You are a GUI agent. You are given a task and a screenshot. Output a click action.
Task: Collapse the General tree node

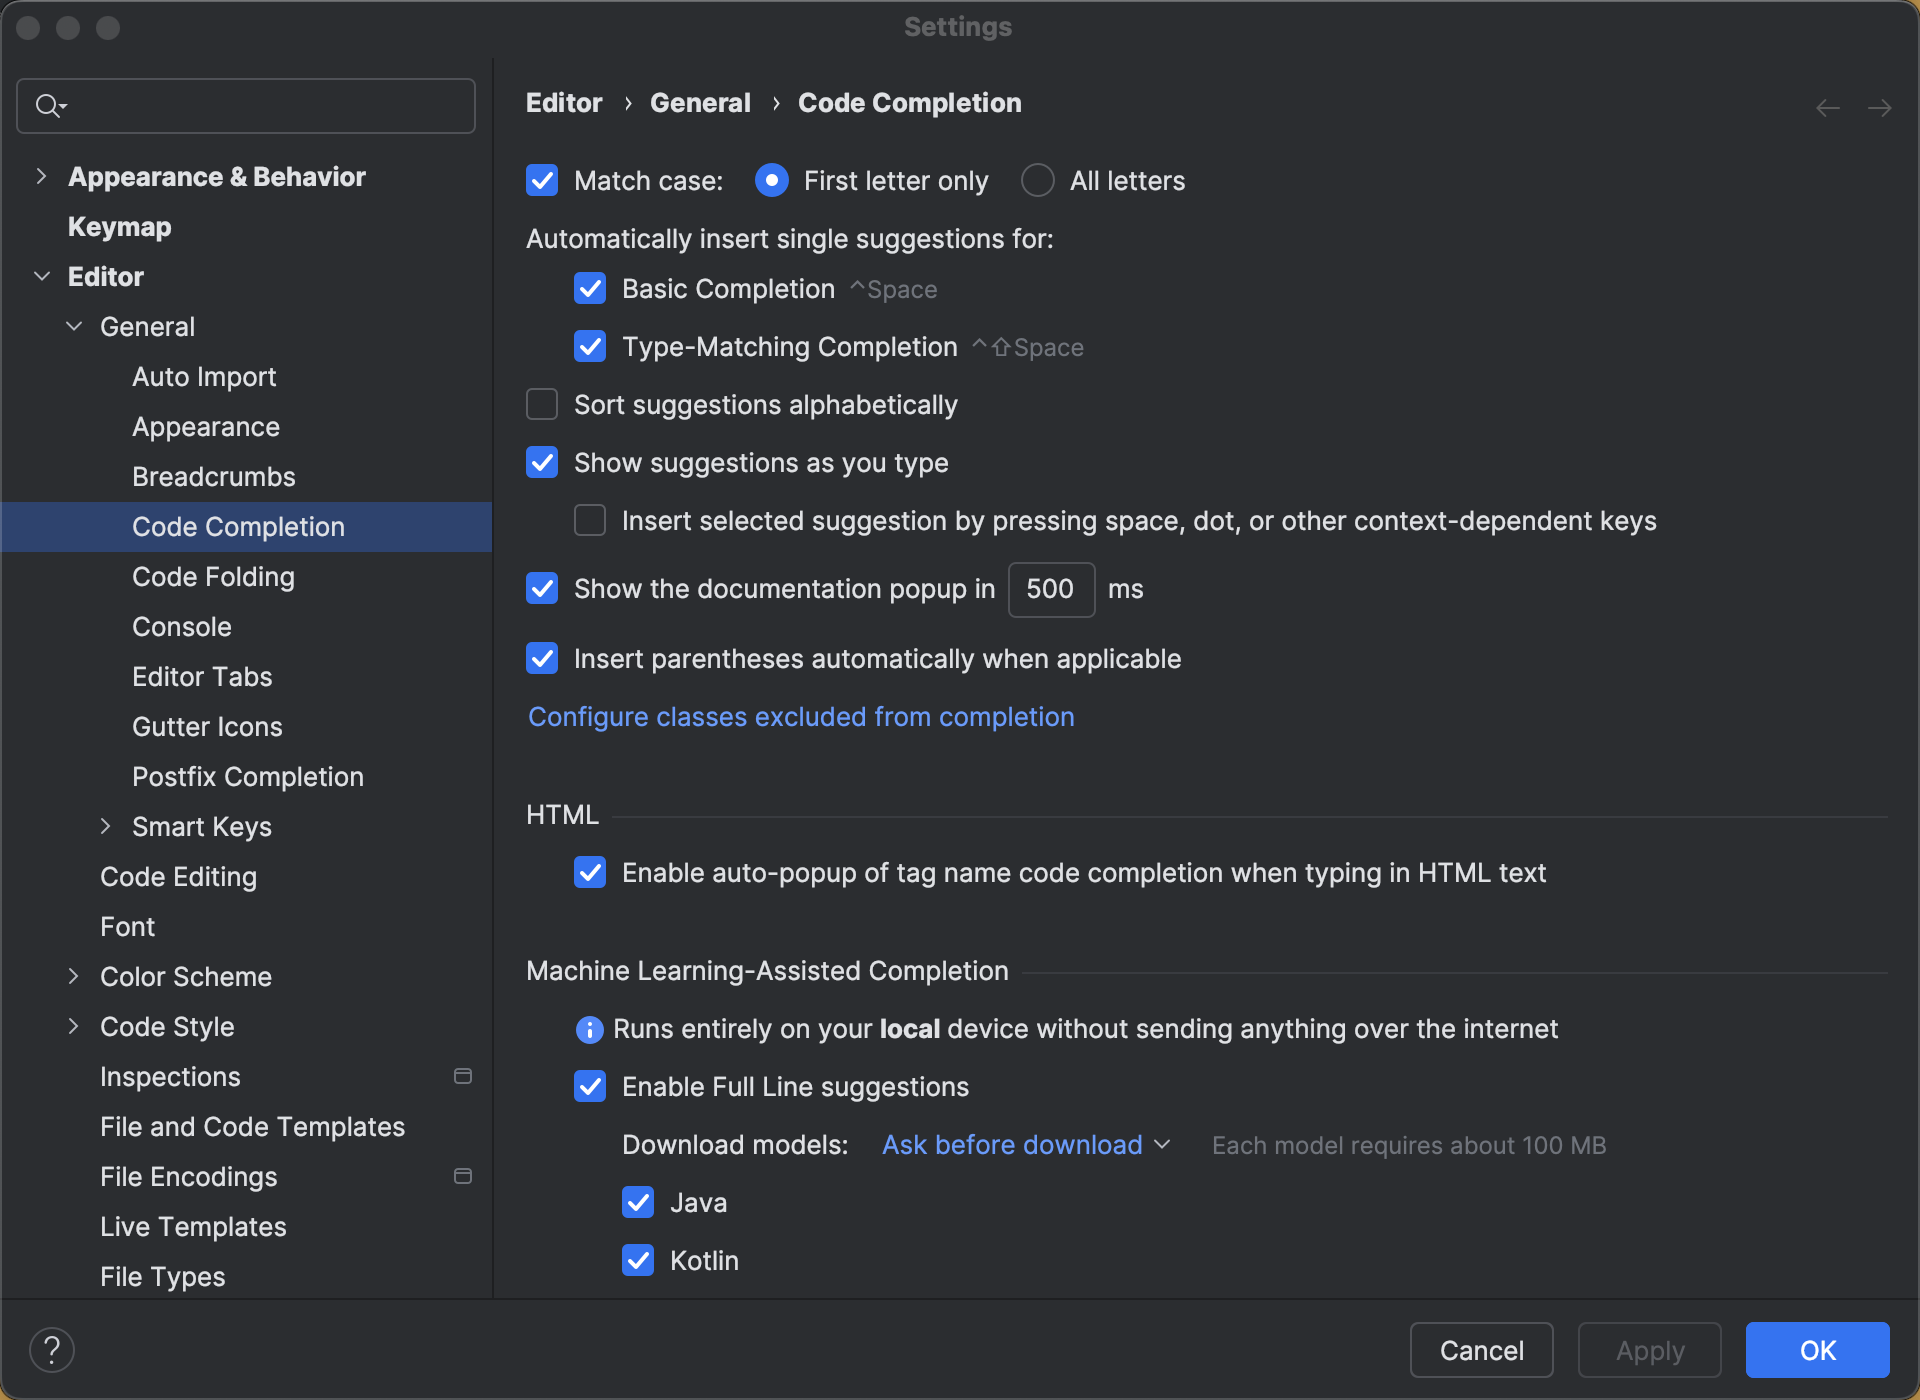pos(73,326)
